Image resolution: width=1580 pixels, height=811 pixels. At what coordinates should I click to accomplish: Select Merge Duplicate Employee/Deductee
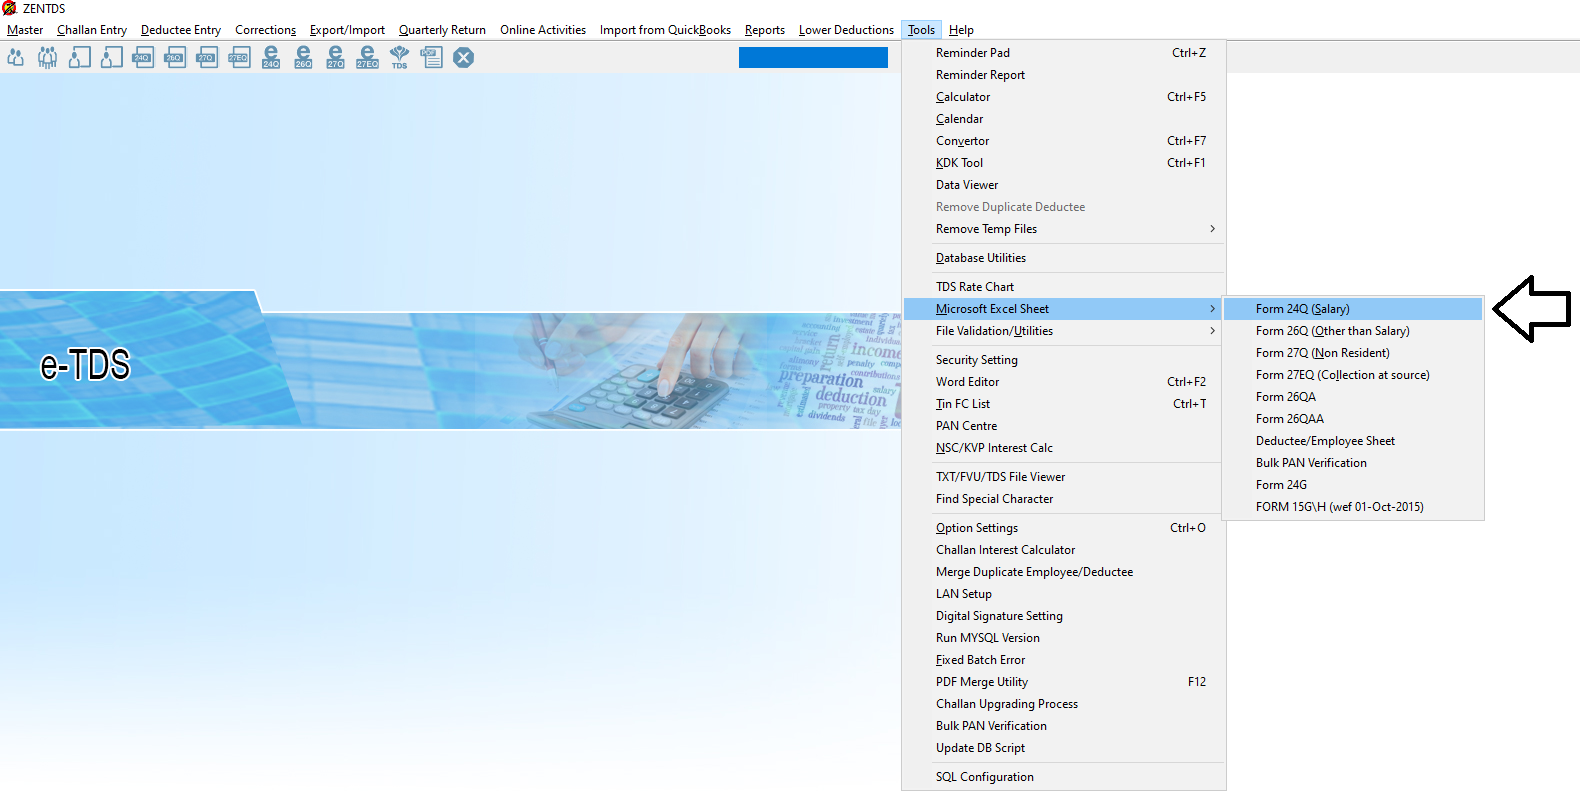point(1064,572)
